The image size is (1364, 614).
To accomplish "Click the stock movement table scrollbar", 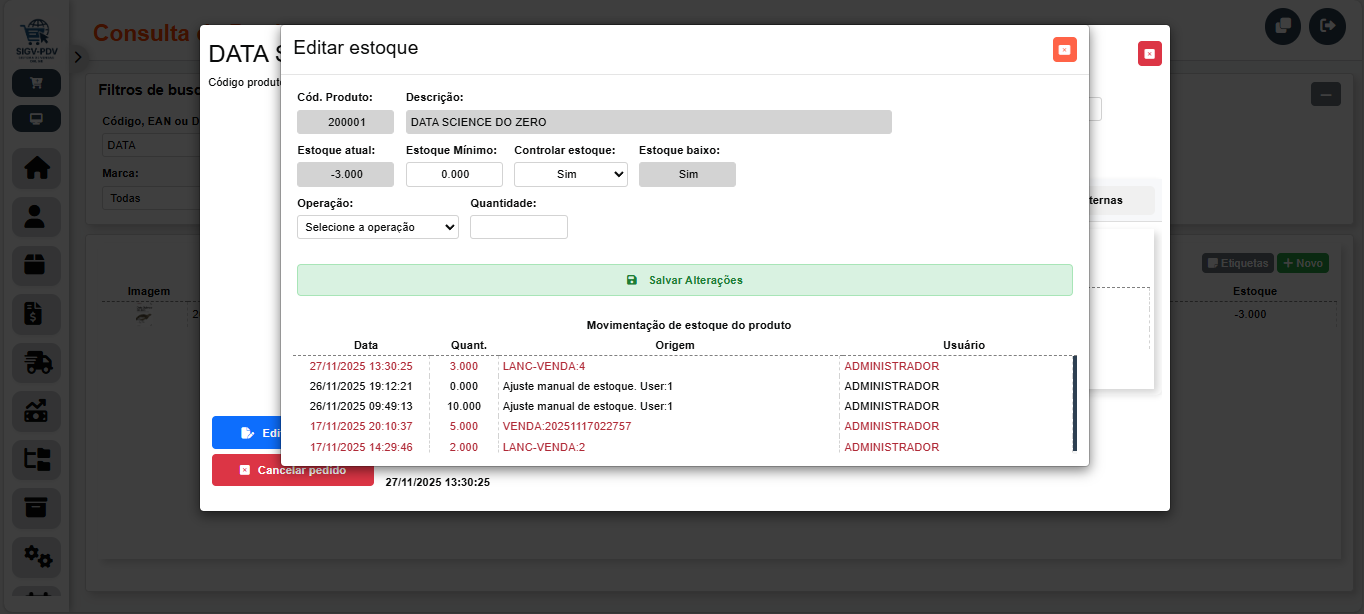I will click(x=1075, y=403).
